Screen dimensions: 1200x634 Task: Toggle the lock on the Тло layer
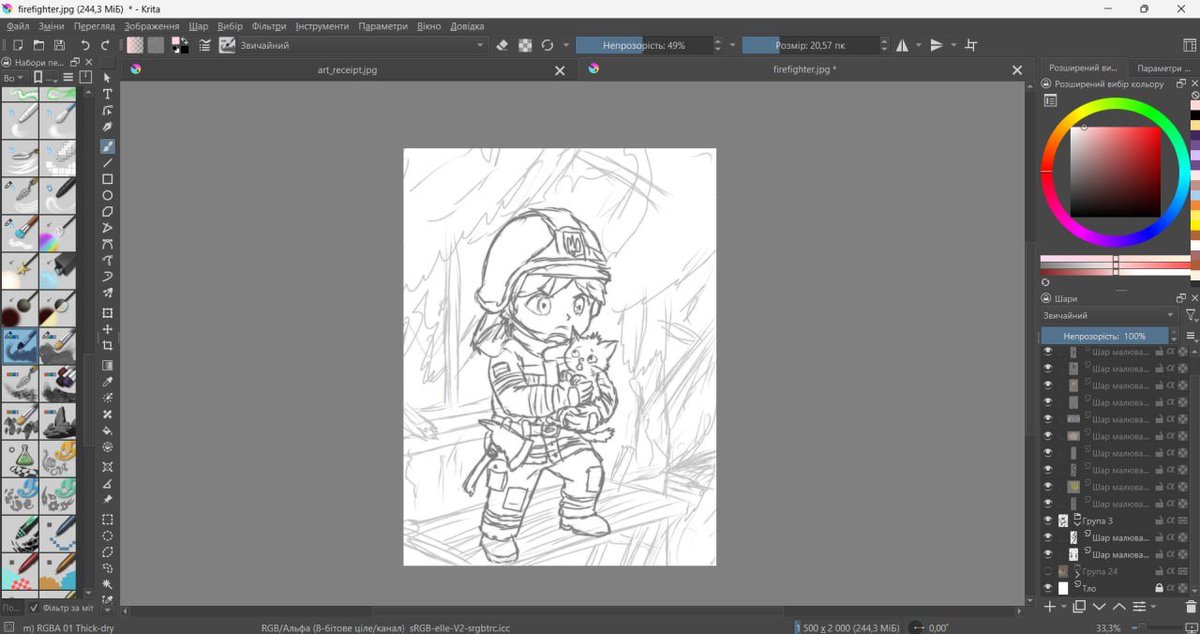click(1159, 588)
